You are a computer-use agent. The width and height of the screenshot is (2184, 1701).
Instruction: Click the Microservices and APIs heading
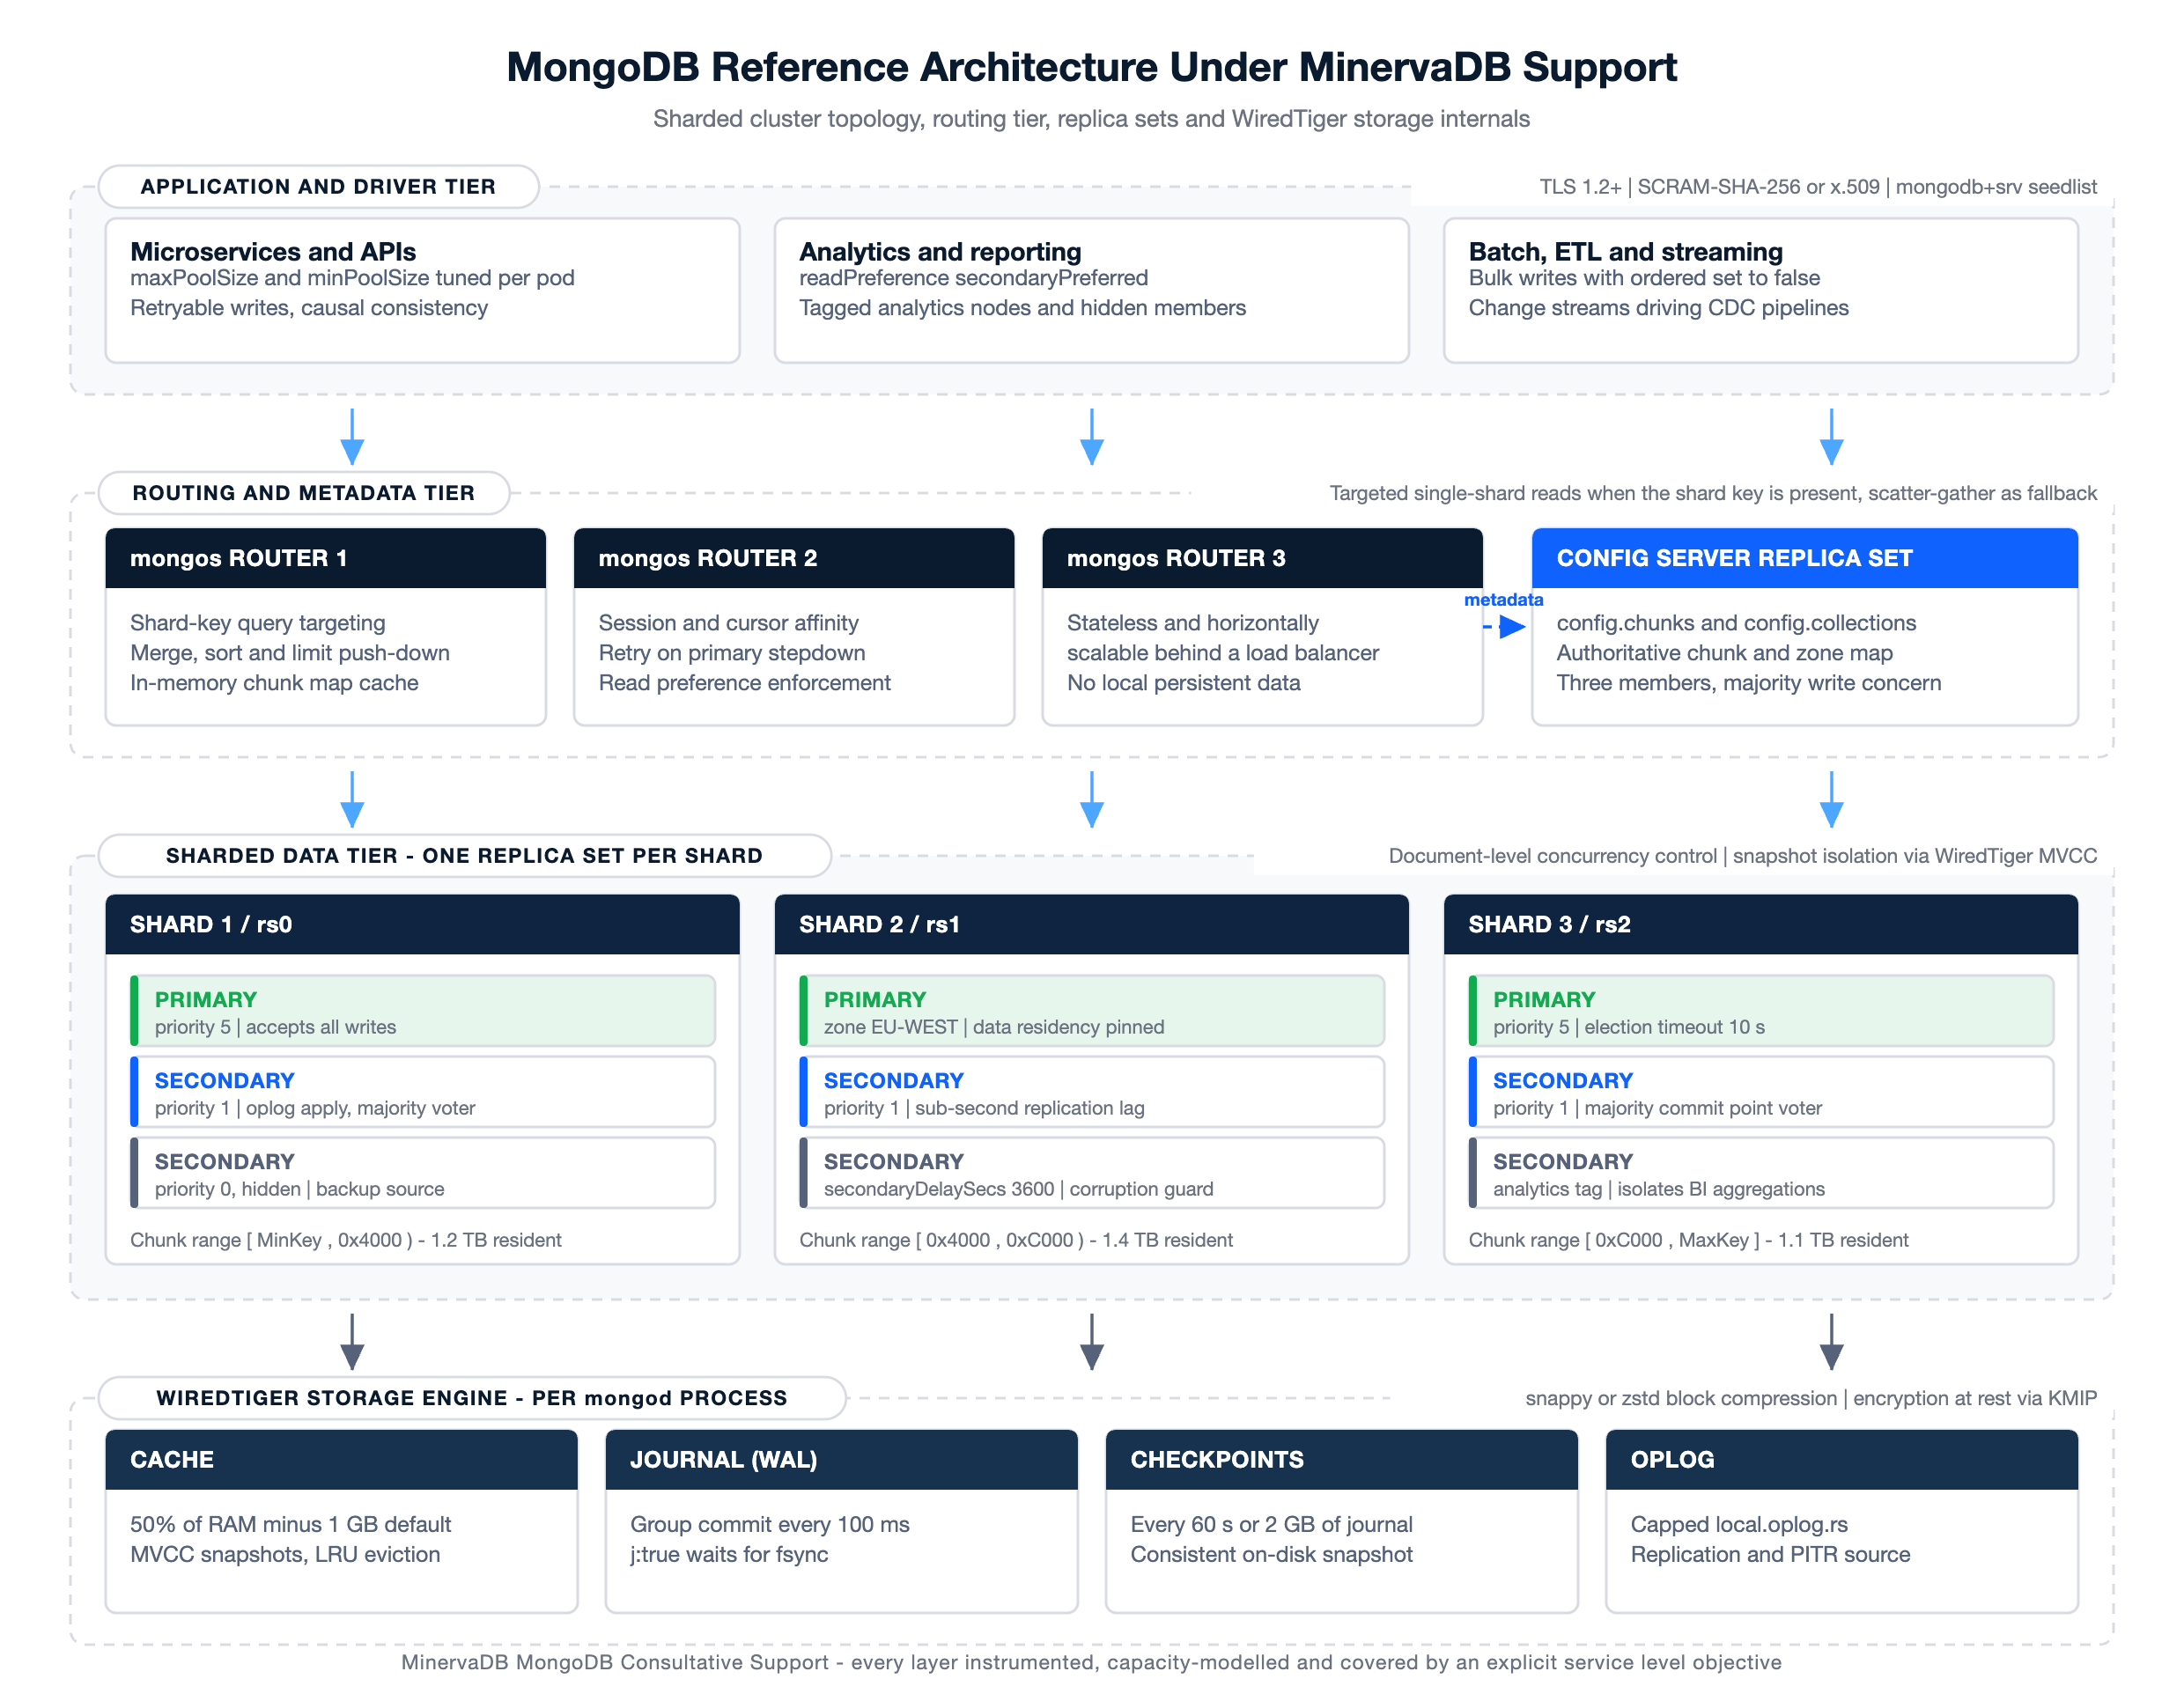(x=273, y=252)
